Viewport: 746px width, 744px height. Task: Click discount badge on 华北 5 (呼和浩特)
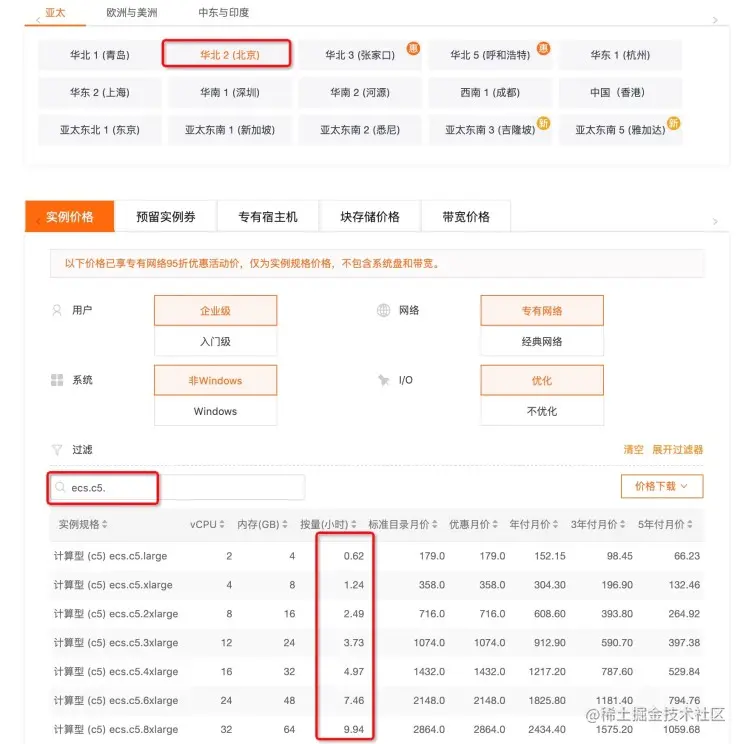pos(543,48)
